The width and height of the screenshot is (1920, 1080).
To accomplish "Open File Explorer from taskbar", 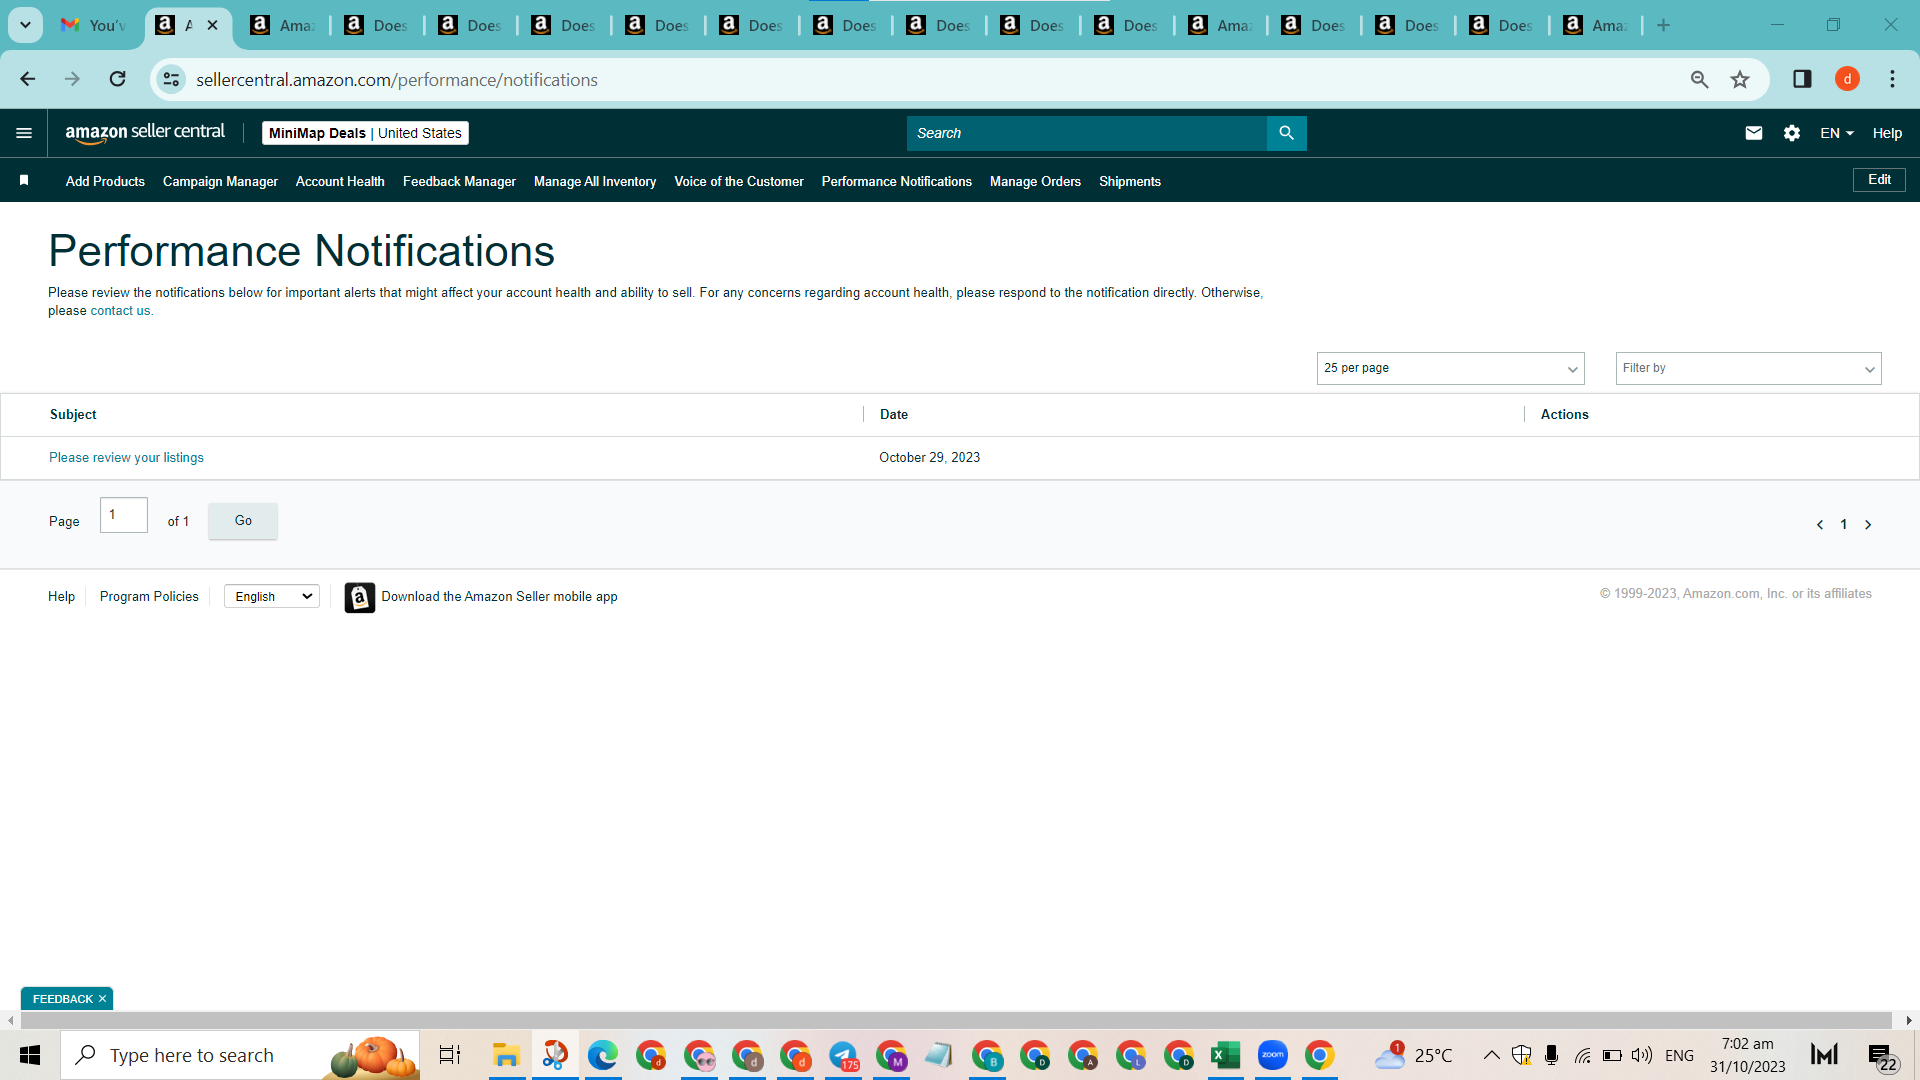I will click(506, 1055).
